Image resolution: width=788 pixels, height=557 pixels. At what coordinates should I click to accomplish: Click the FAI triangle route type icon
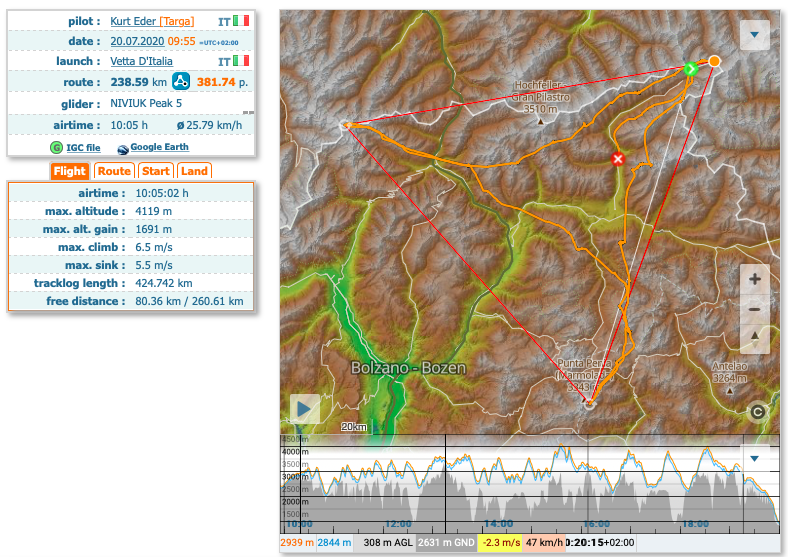[x=182, y=81]
